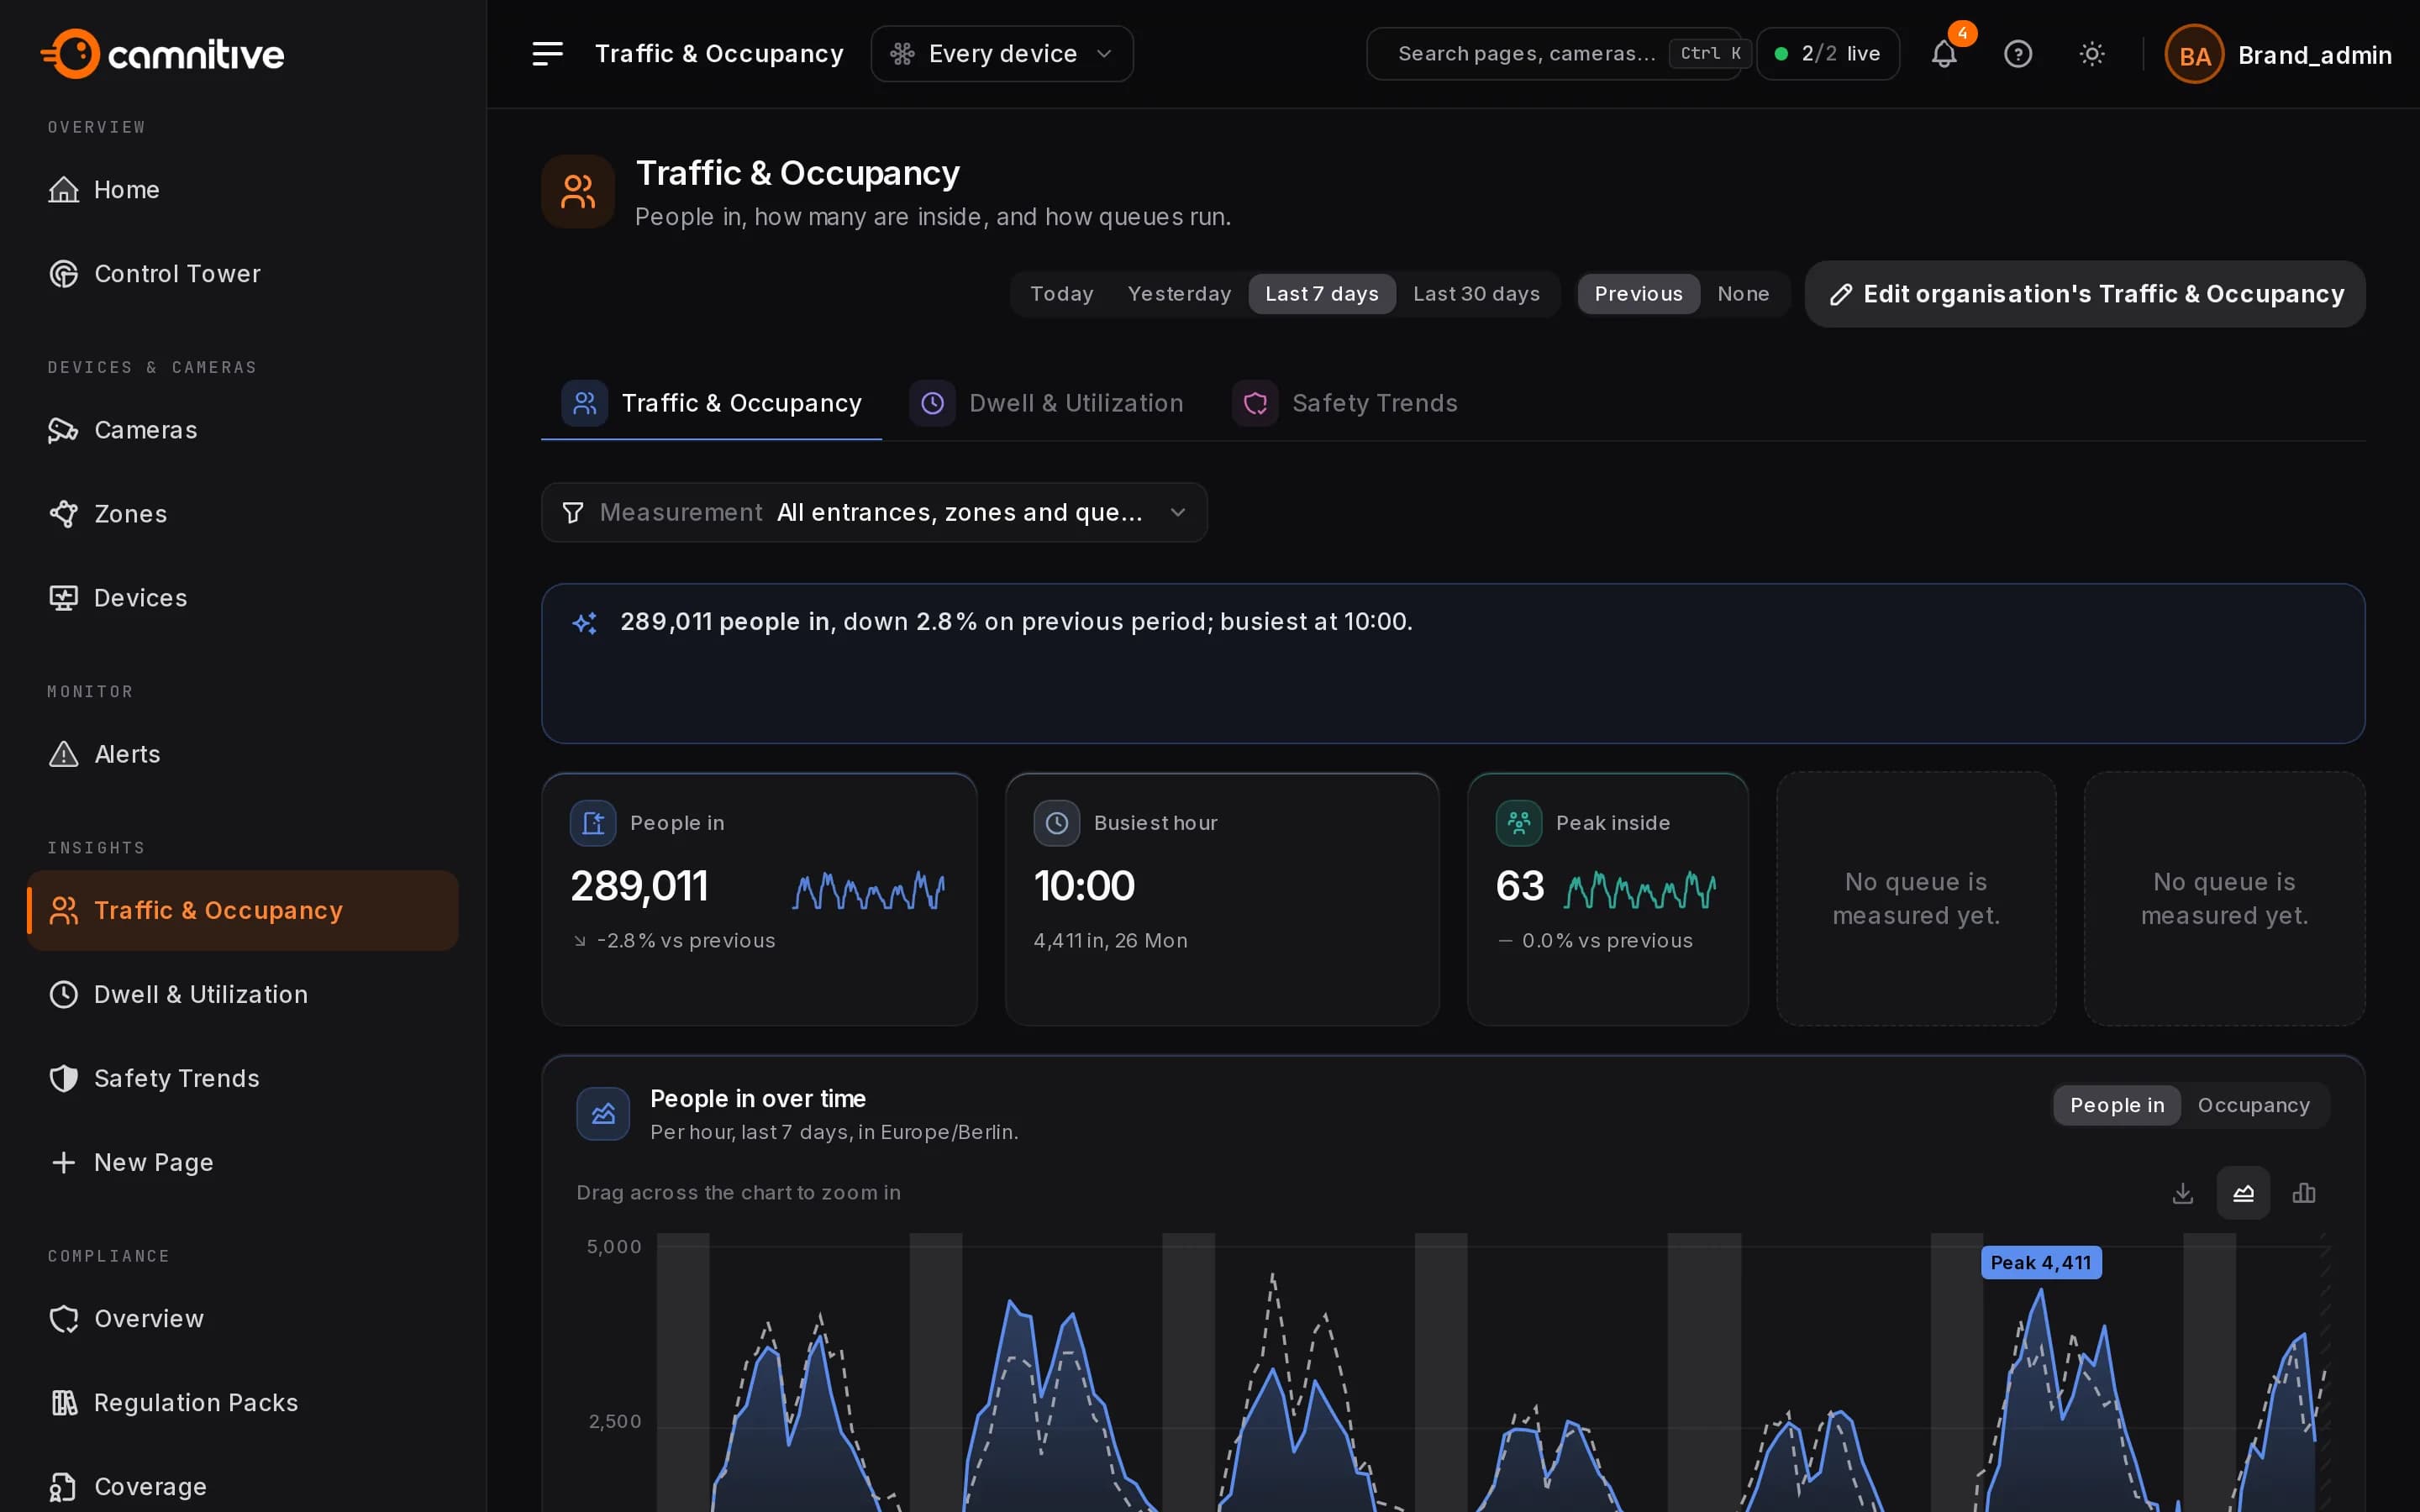Set comparison to Previous
The width and height of the screenshot is (2420, 1512).
tap(1638, 294)
